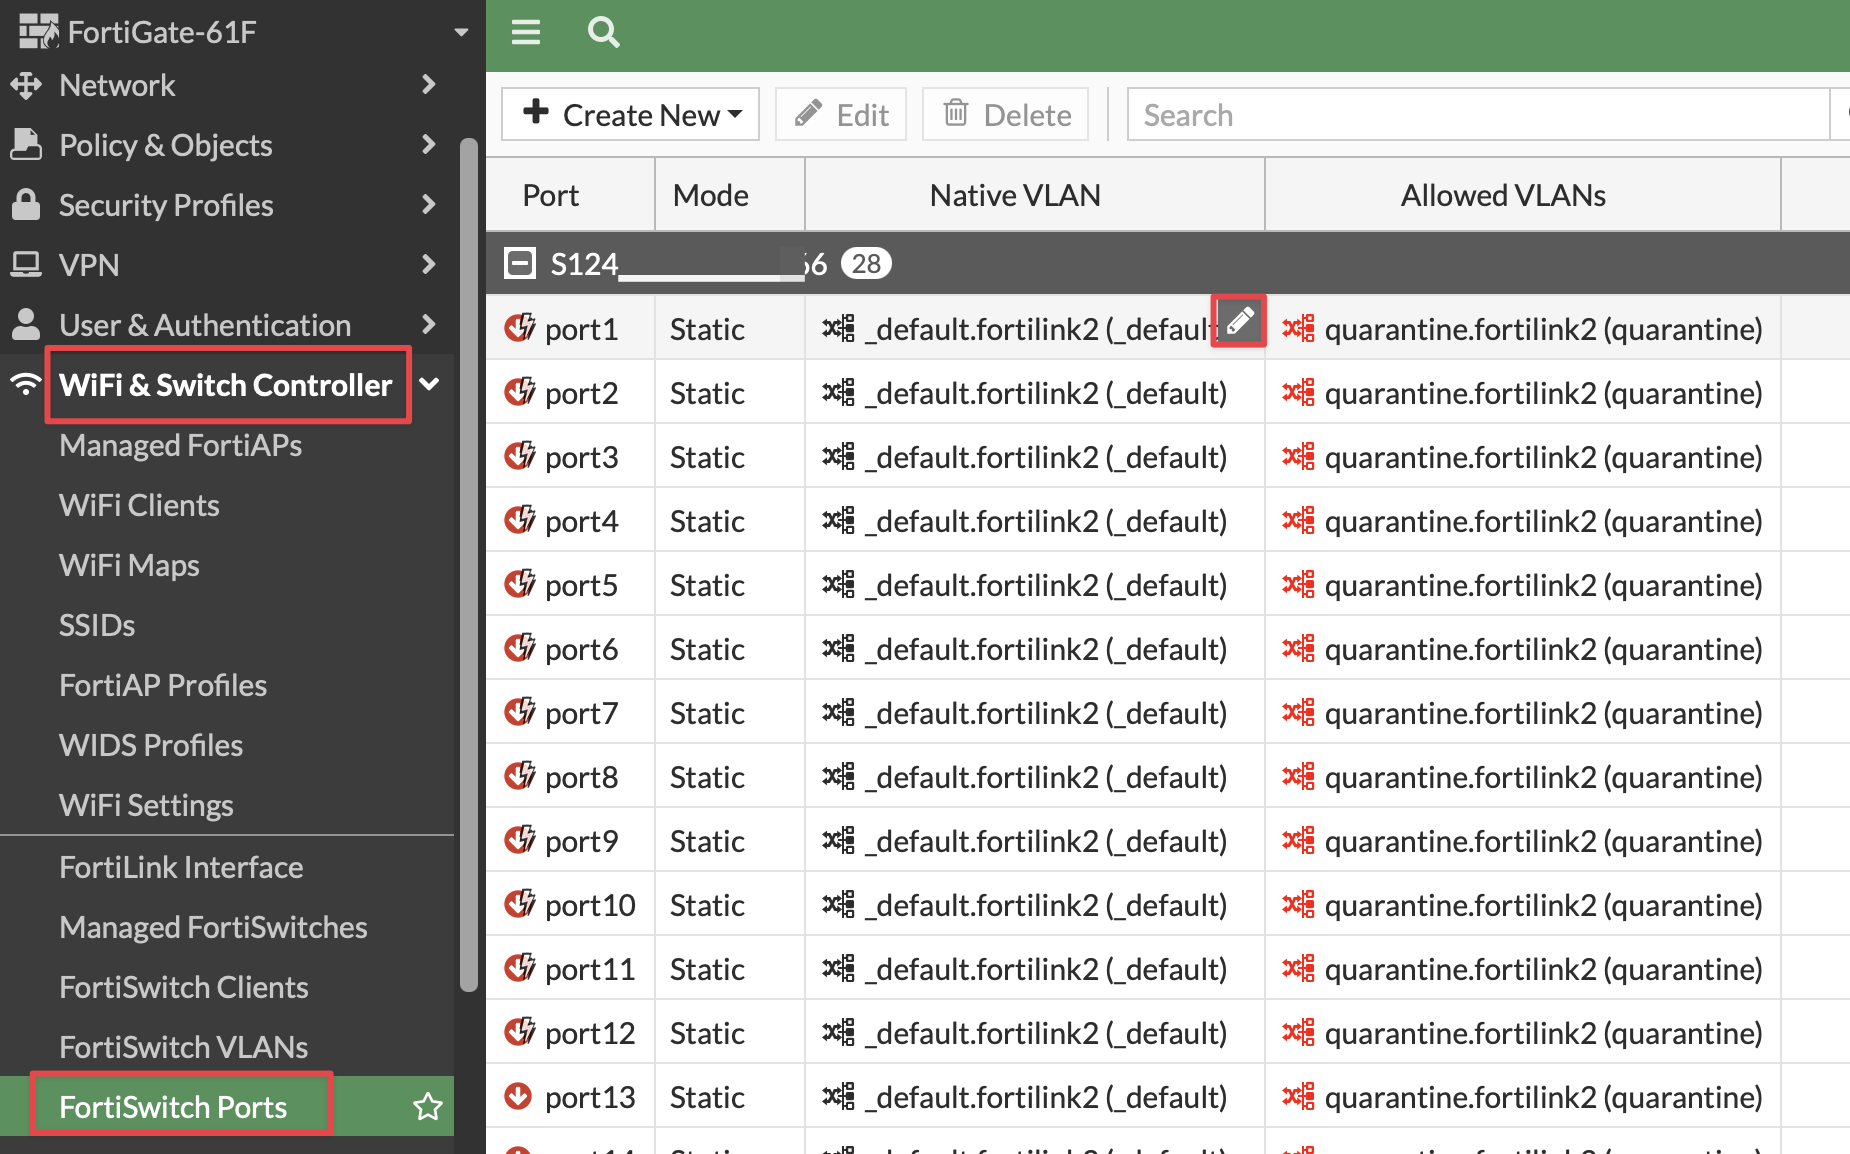Click the VLAN icon in port10 Native VLAN

pos(838,904)
